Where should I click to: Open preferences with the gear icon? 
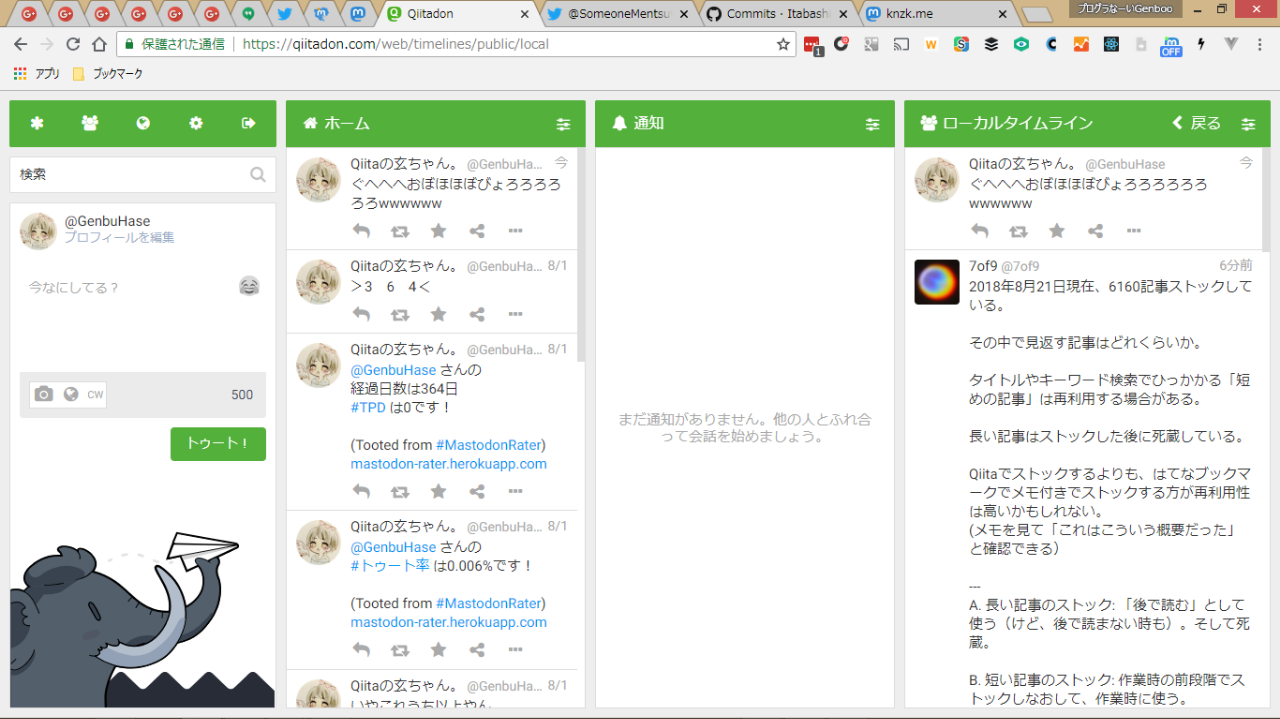196,123
